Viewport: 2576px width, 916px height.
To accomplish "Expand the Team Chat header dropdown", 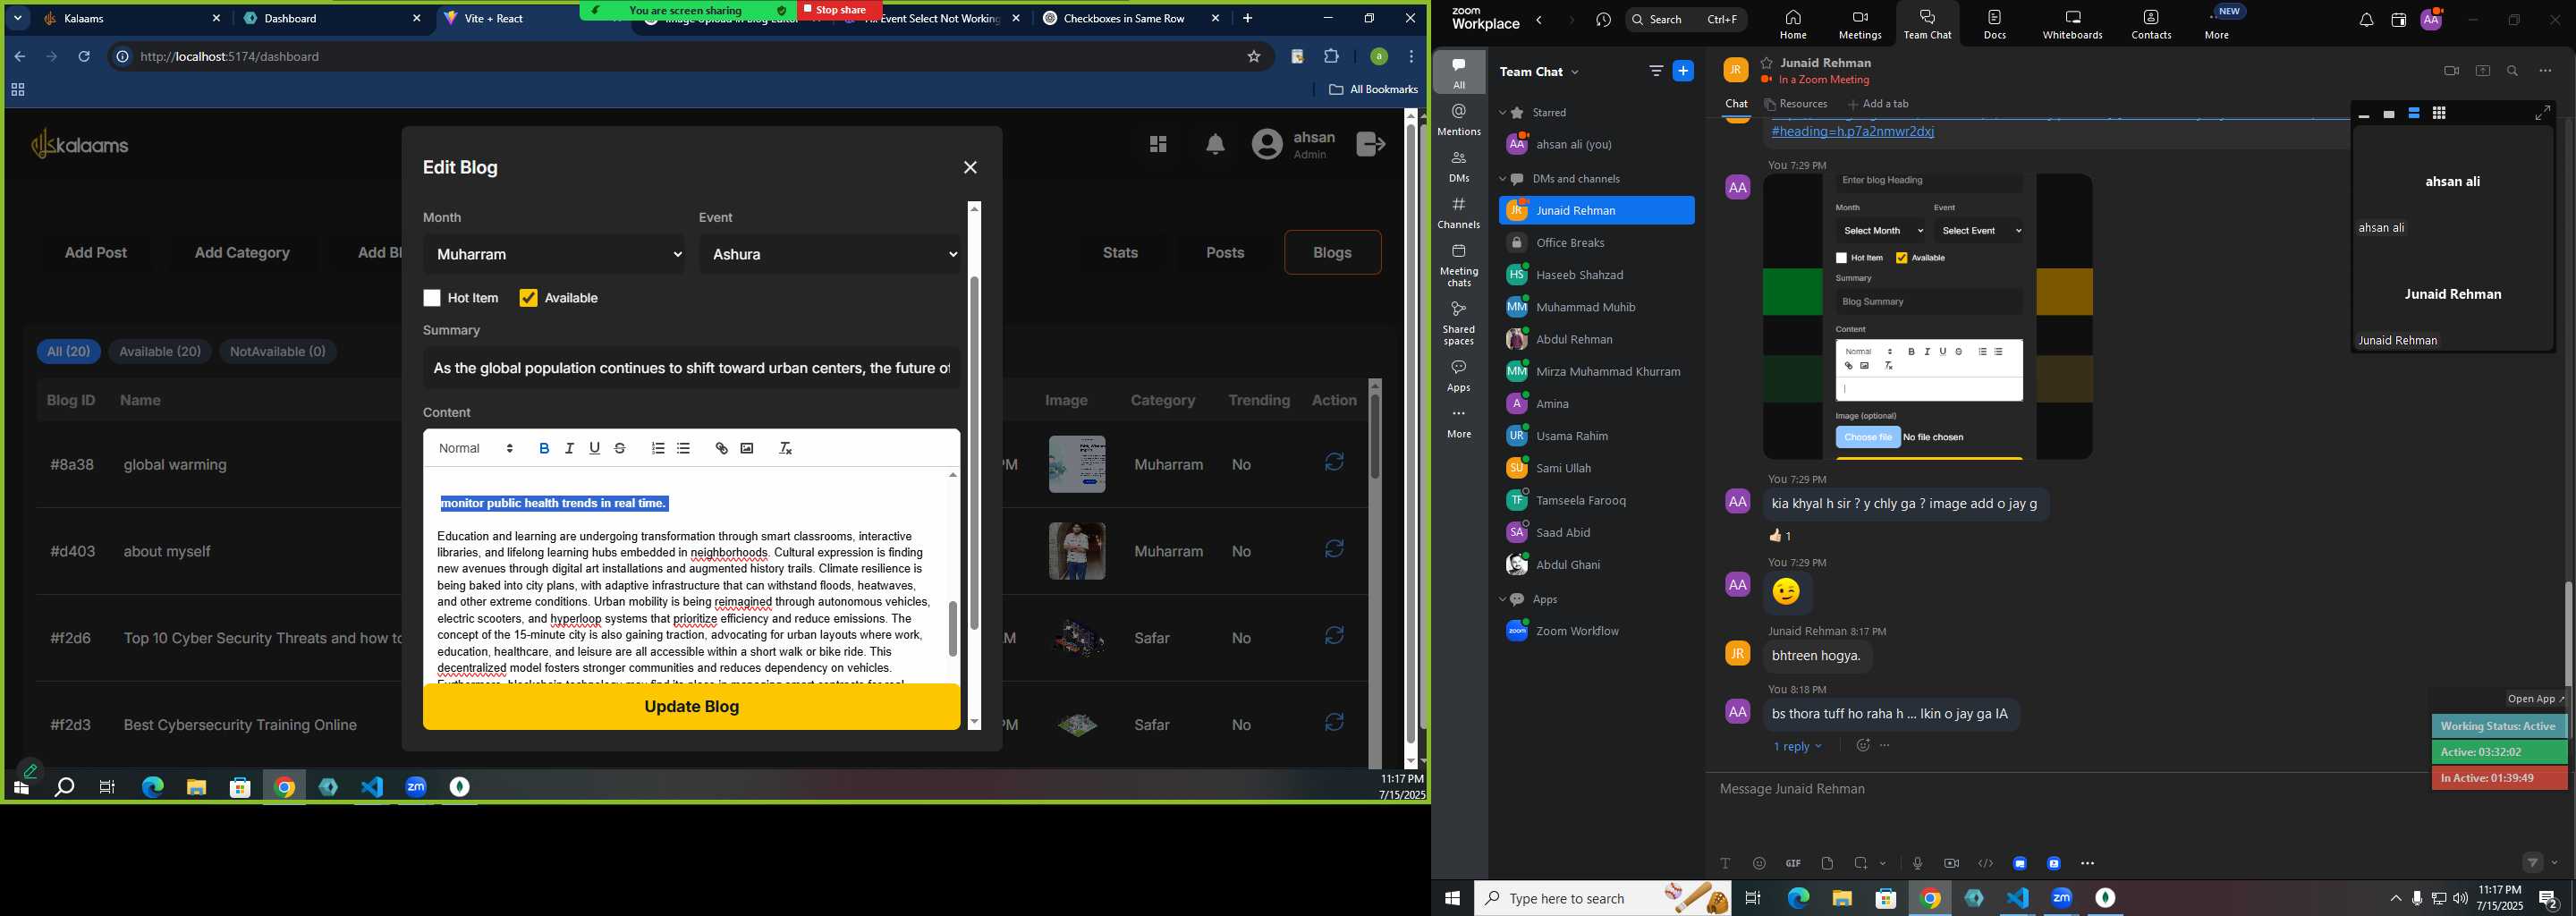I will [1575, 72].
